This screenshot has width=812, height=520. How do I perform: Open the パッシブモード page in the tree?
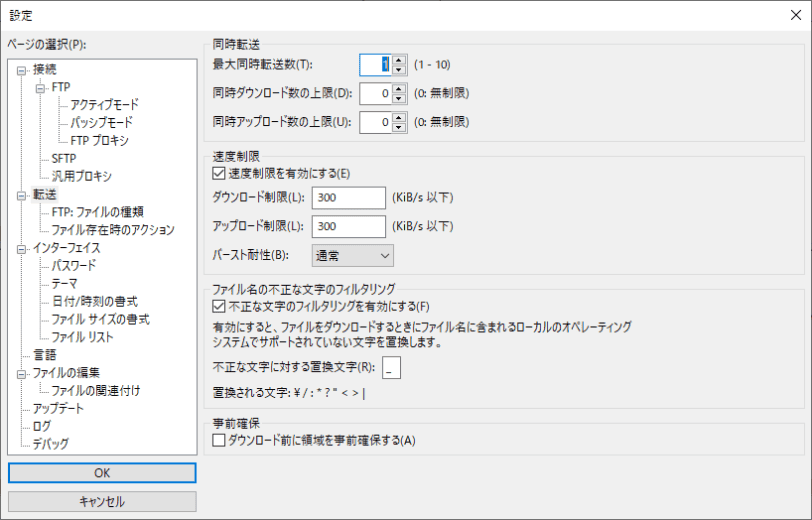tap(103, 122)
